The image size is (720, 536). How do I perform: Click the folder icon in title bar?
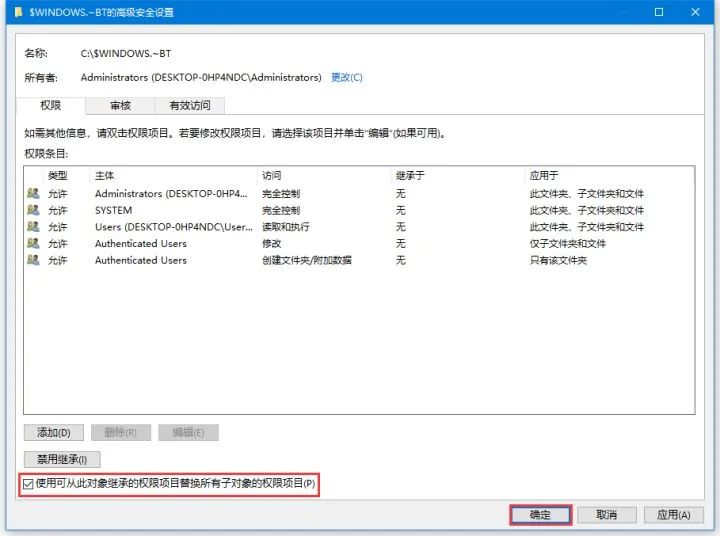point(18,12)
